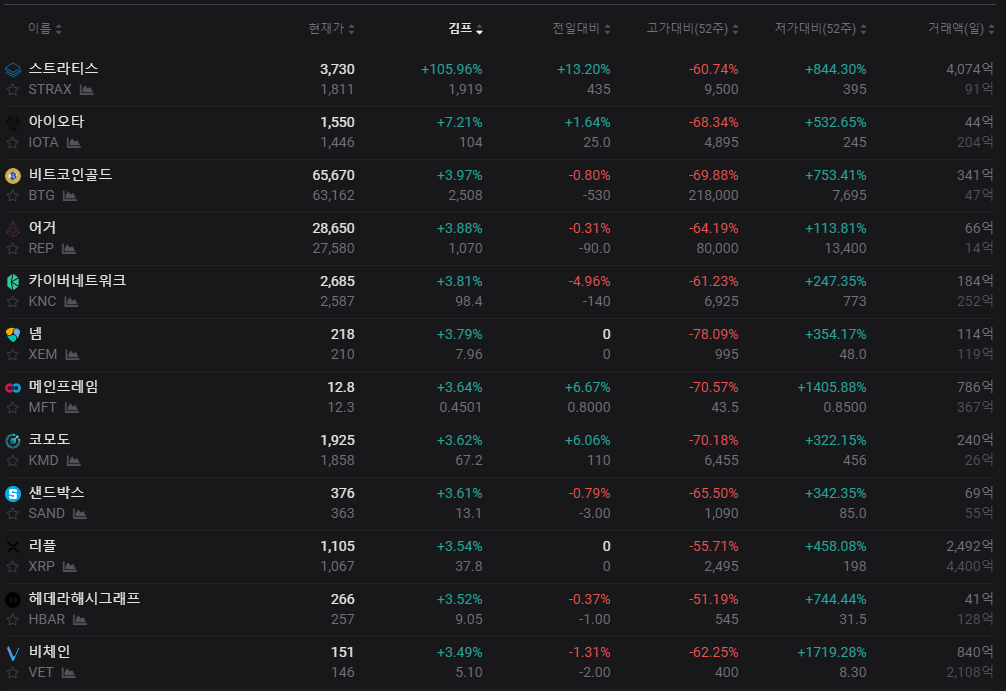
Task: Click the Sandbox blue S logo
Action: coord(13,494)
